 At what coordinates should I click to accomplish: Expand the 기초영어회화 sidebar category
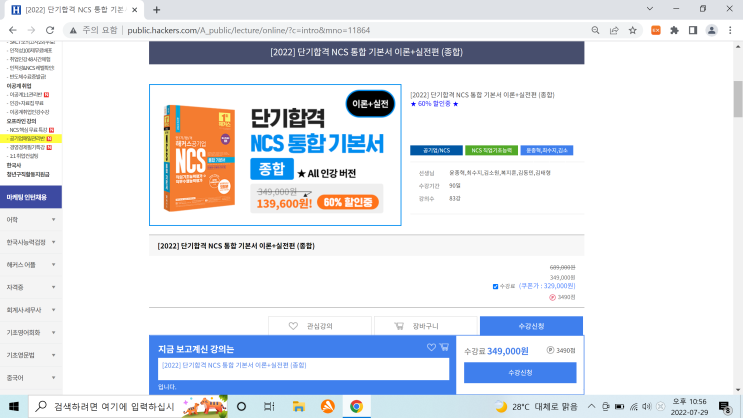pyautogui.click(x=31, y=333)
